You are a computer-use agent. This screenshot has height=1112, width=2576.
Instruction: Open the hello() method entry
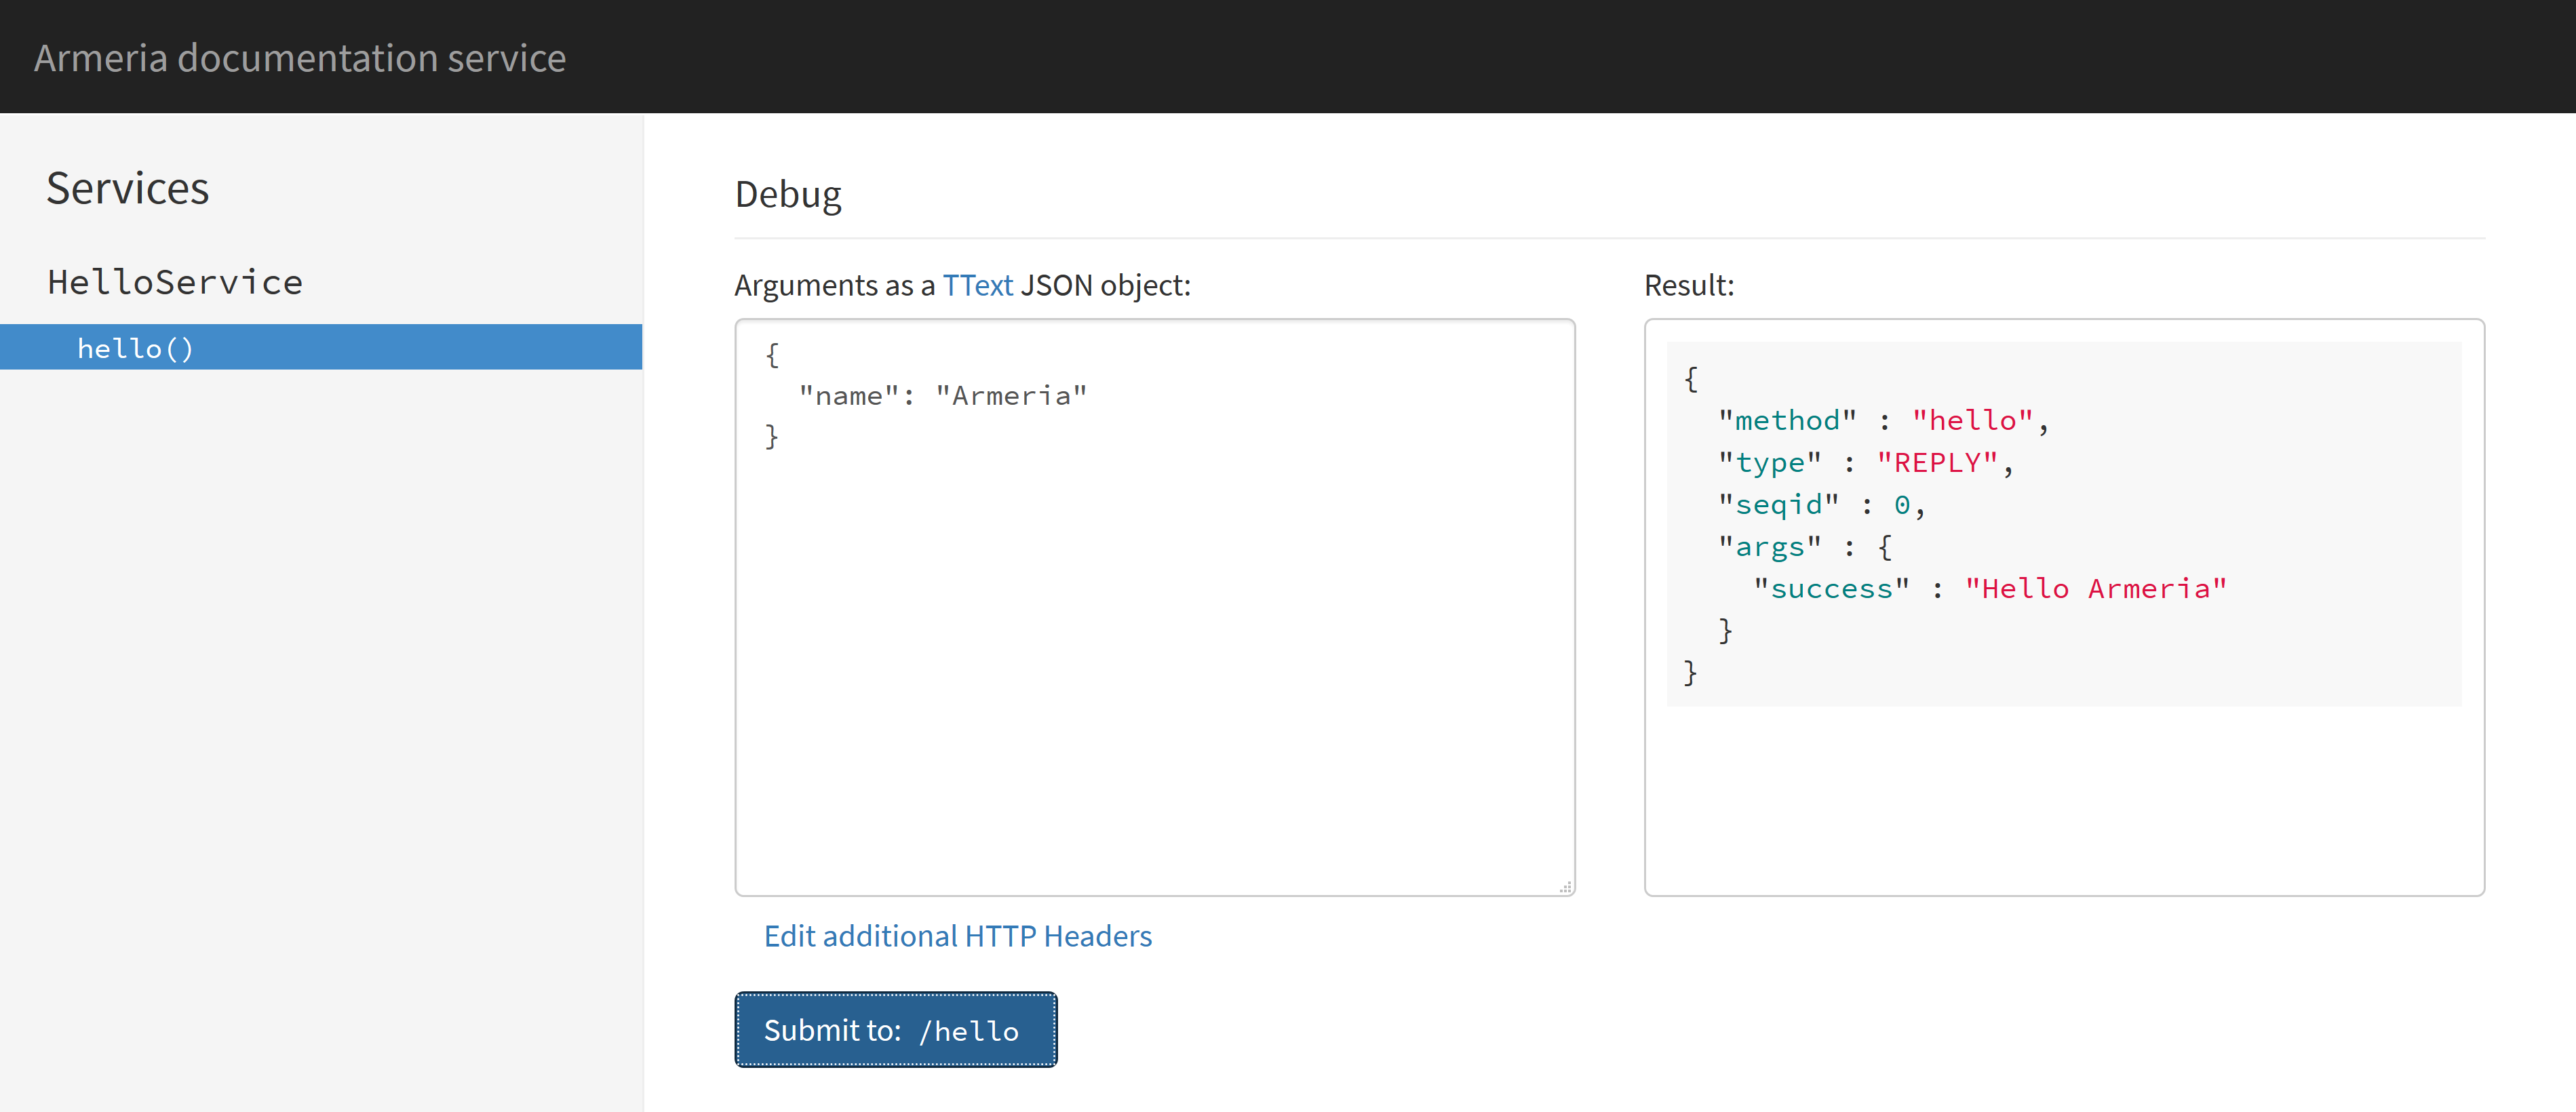pyautogui.click(x=135, y=348)
